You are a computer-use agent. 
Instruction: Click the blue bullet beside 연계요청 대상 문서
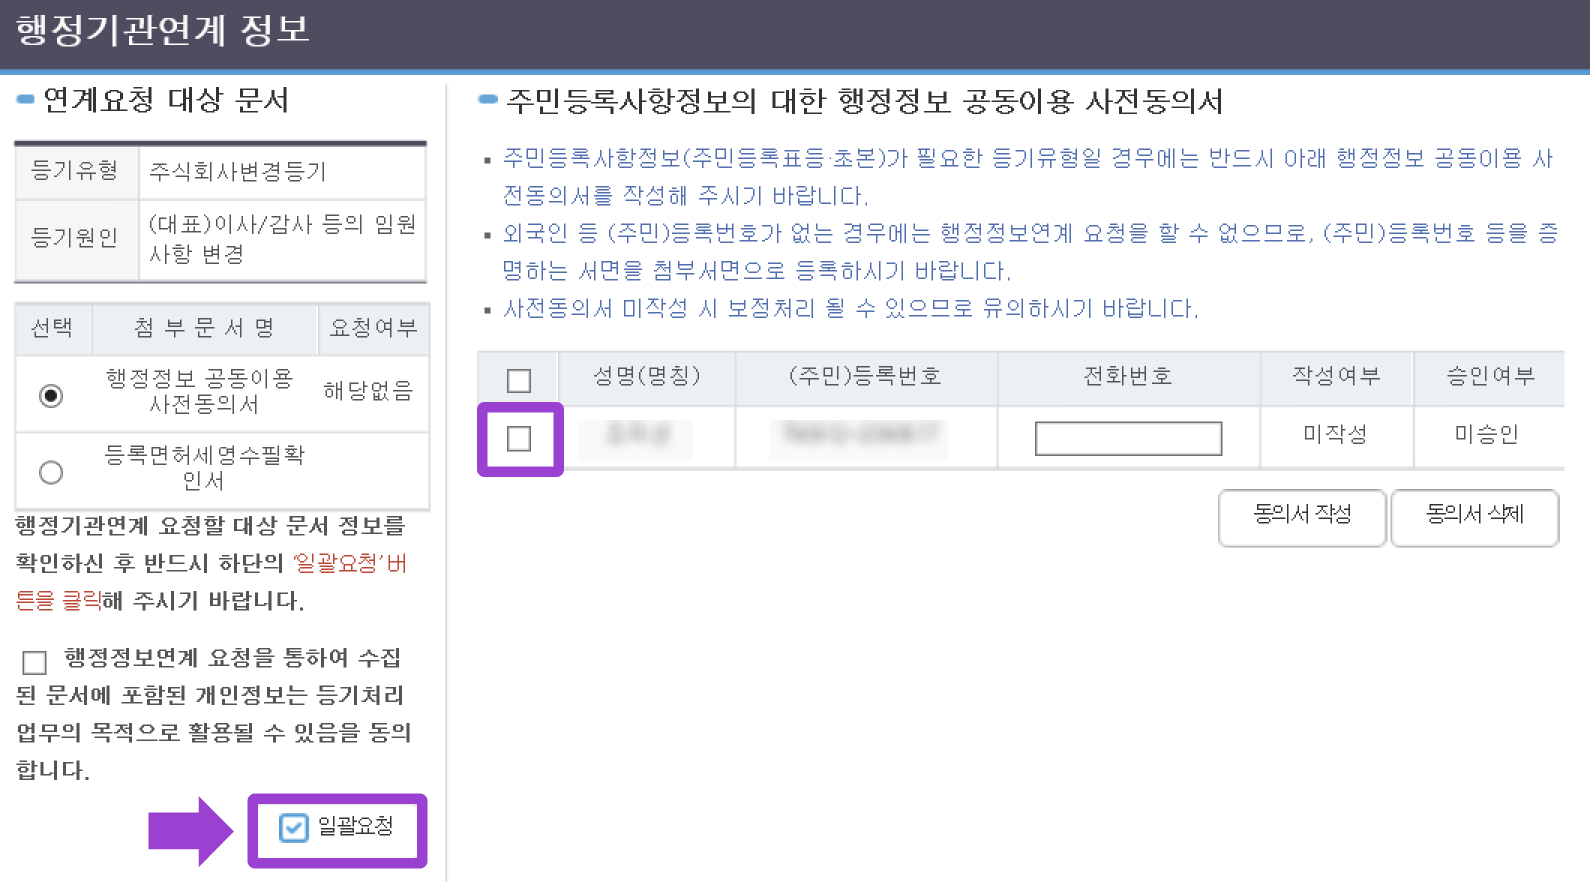25,100
